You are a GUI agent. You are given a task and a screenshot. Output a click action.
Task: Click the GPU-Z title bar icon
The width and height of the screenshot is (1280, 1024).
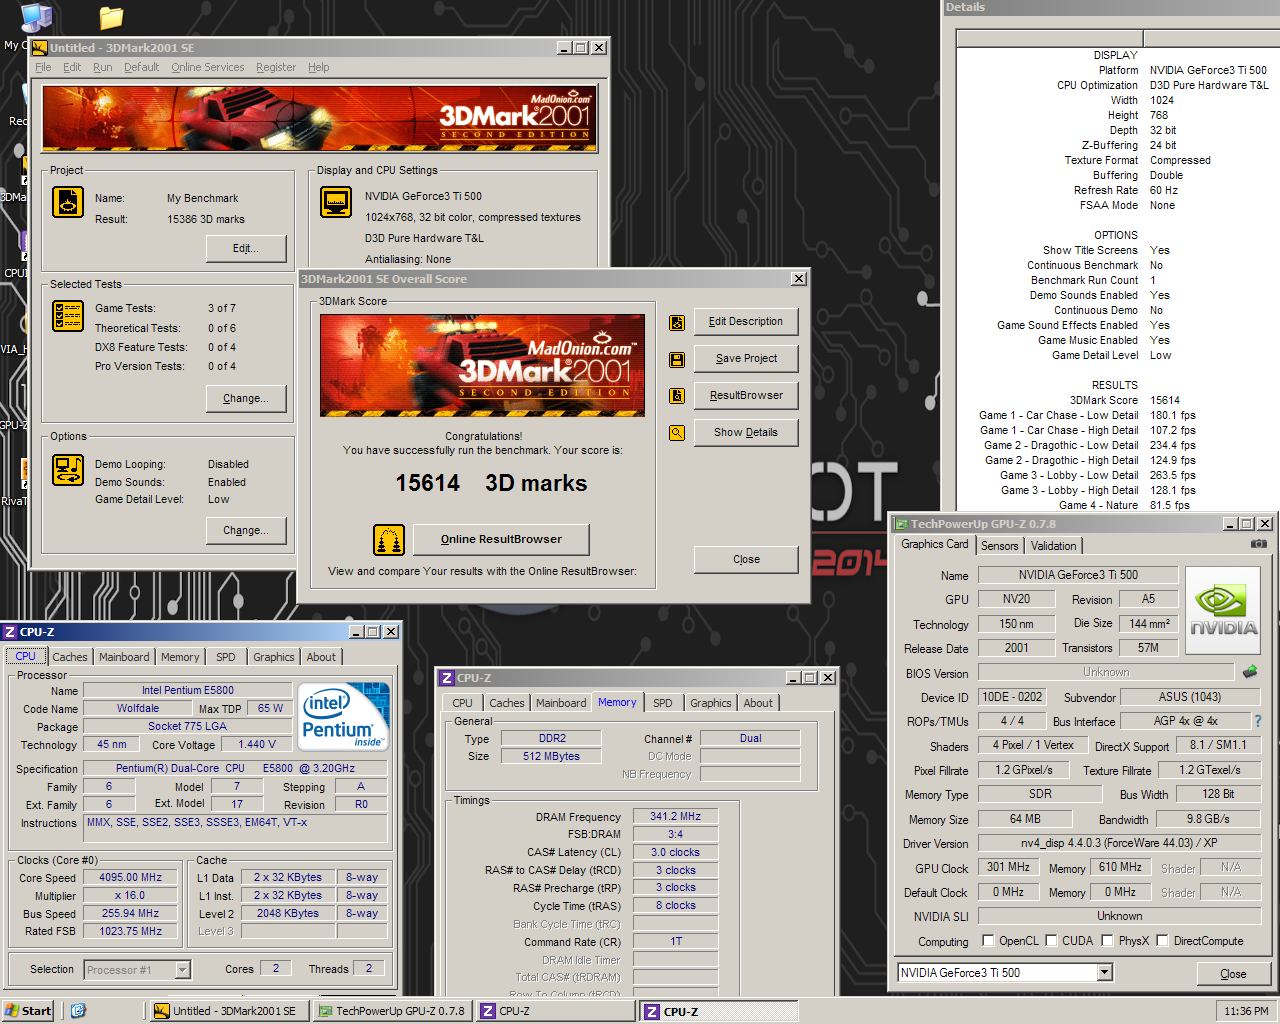(x=901, y=524)
